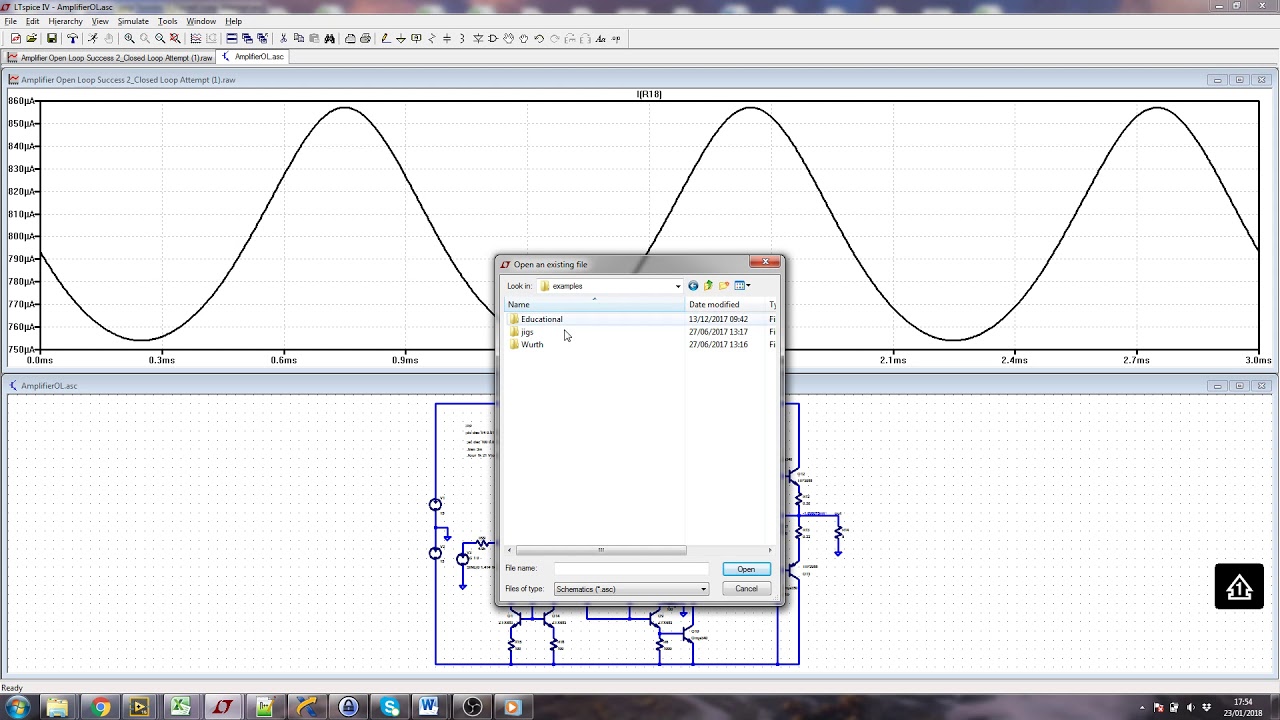Expand the Look in folder dropdown
The width and height of the screenshot is (1280, 720).
[678, 286]
